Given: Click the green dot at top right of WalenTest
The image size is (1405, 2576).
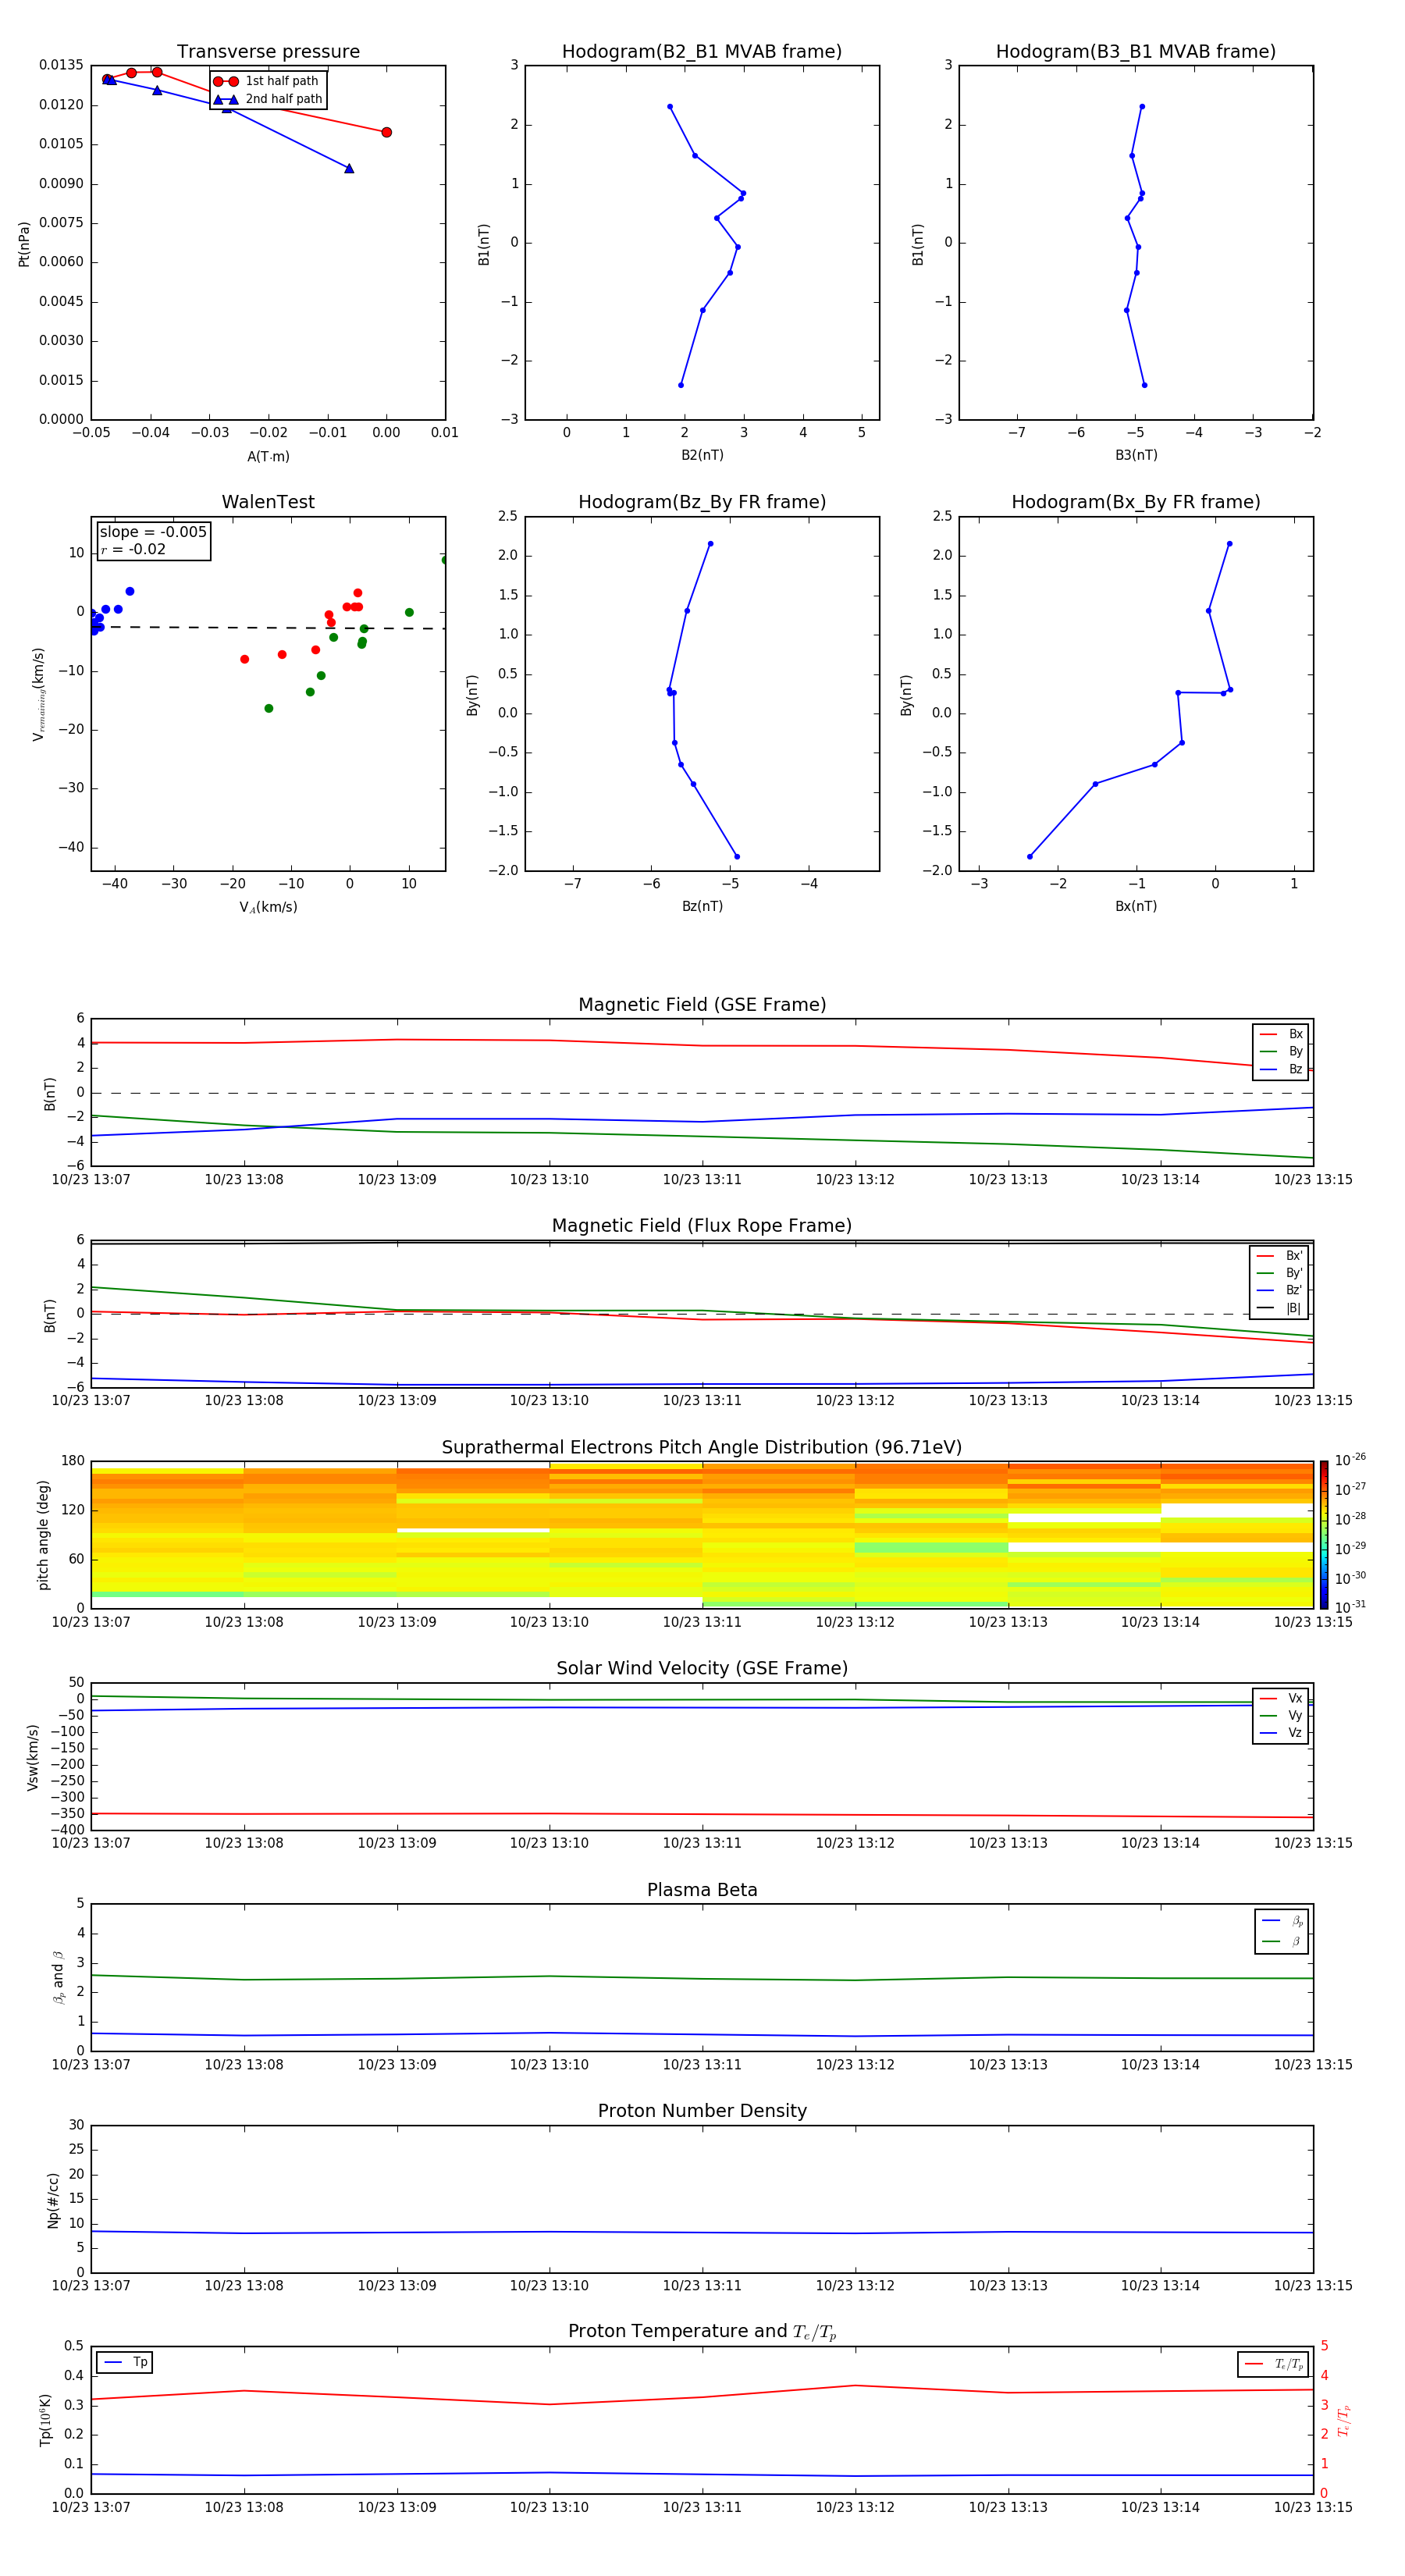Looking at the screenshot, I should [445, 560].
